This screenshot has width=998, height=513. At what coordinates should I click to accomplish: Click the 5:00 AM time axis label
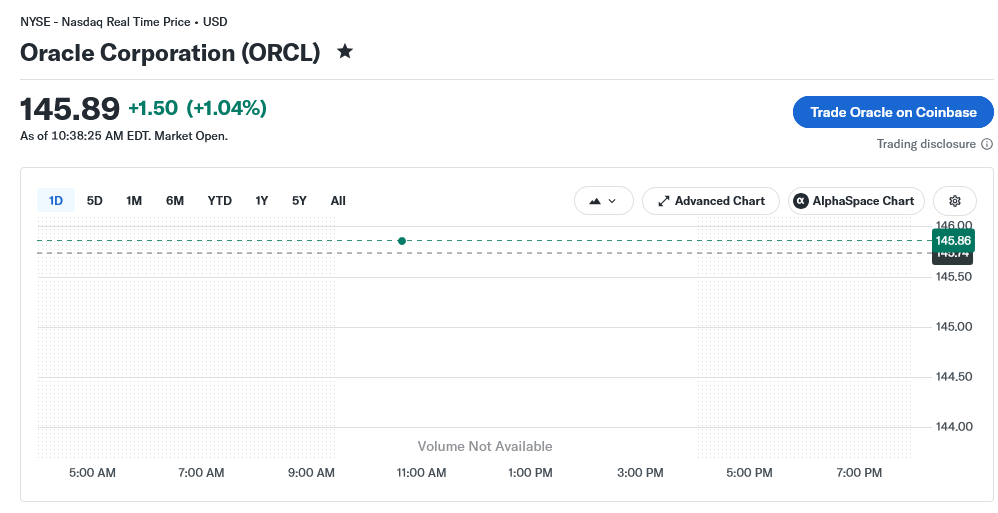(x=92, y=473)
